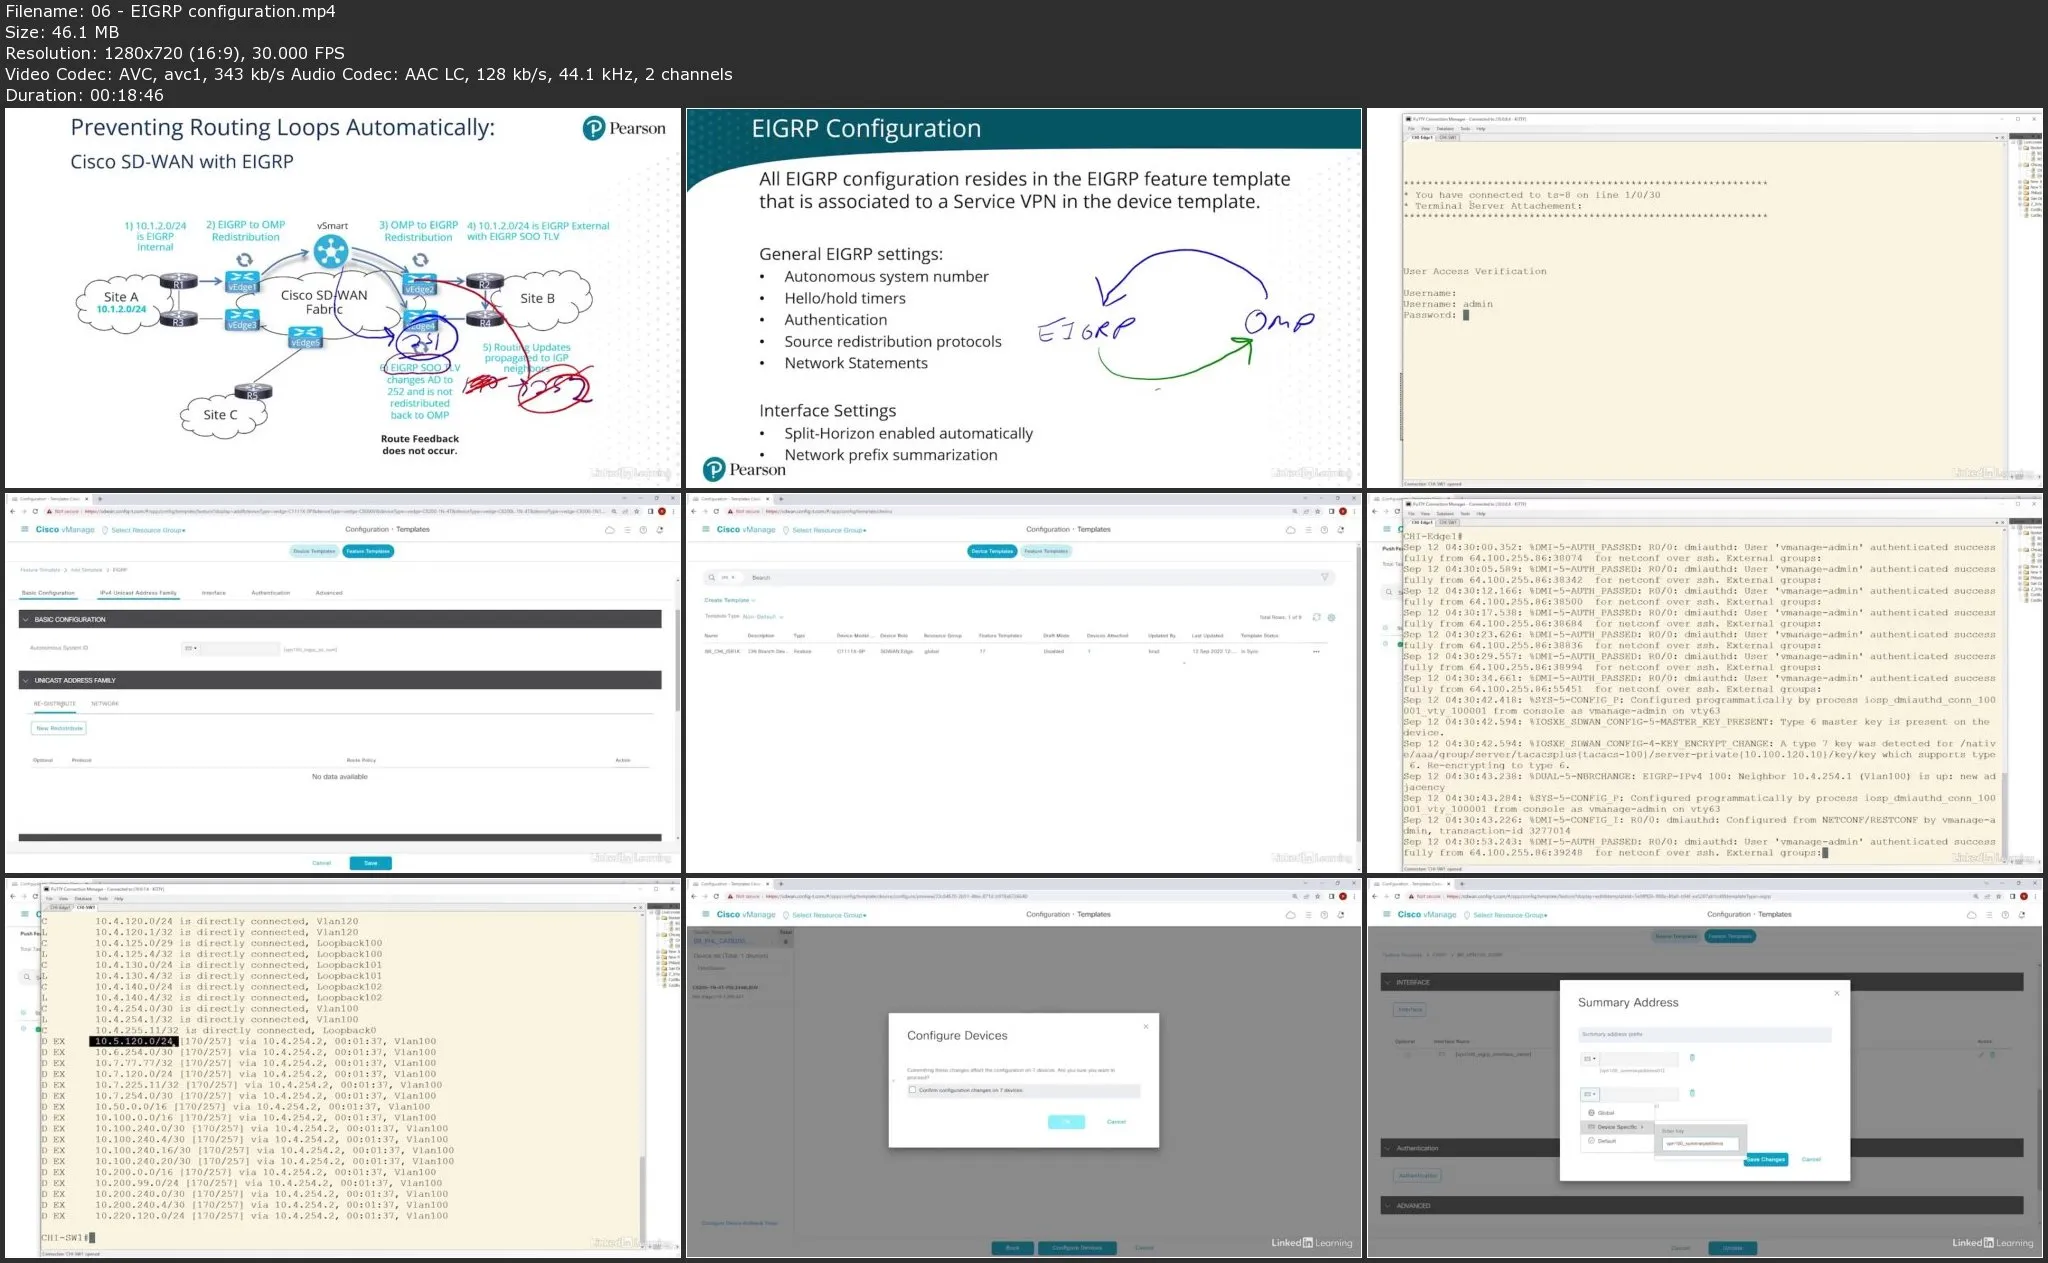The width and height of the screenshot is (2048, 1263).
Task: Click Enter Key field in Device Specific popup
Action: coord(1701,1143)
